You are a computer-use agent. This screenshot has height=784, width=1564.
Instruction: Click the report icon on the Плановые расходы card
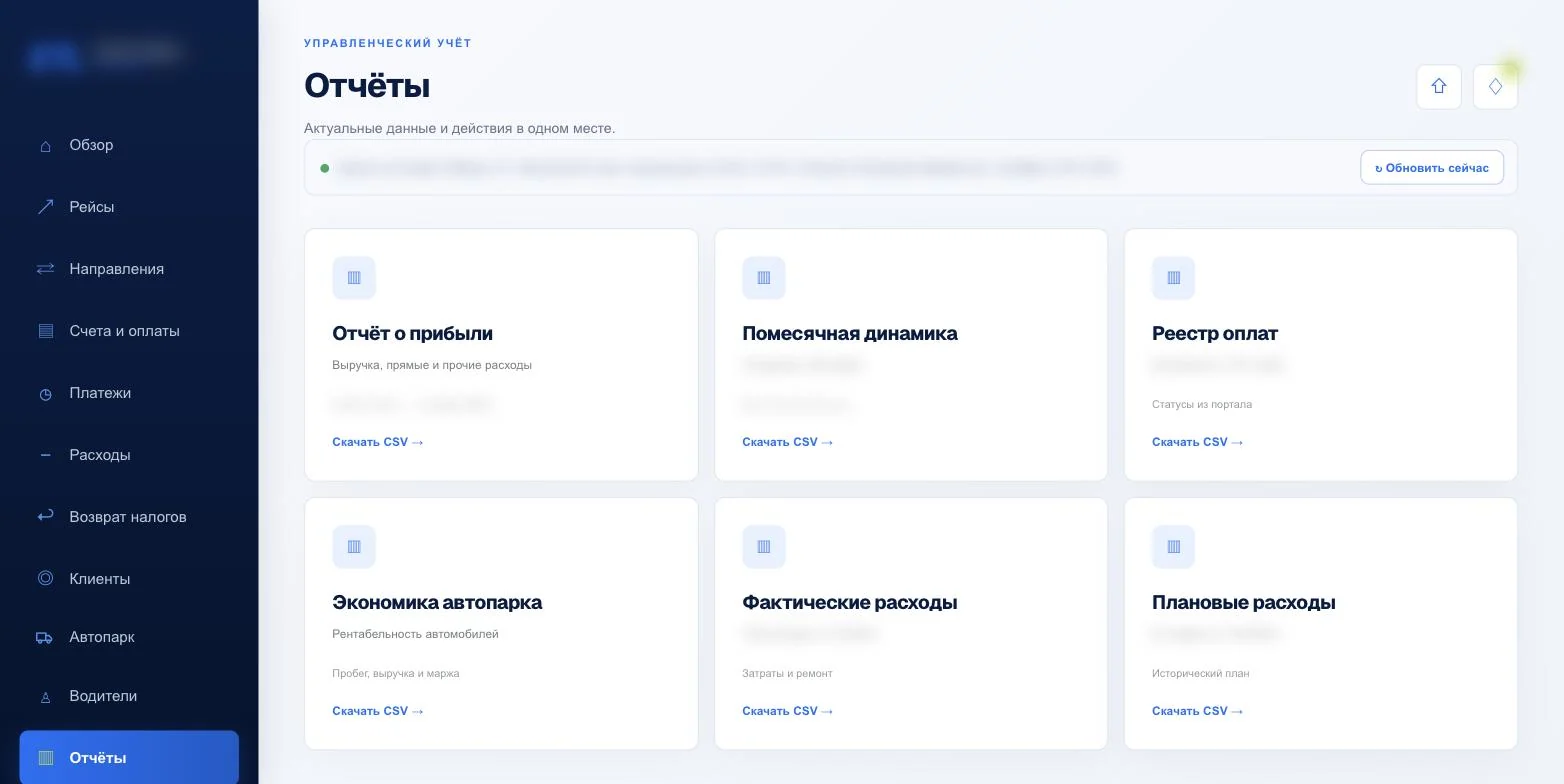(x=1174, y=547)
